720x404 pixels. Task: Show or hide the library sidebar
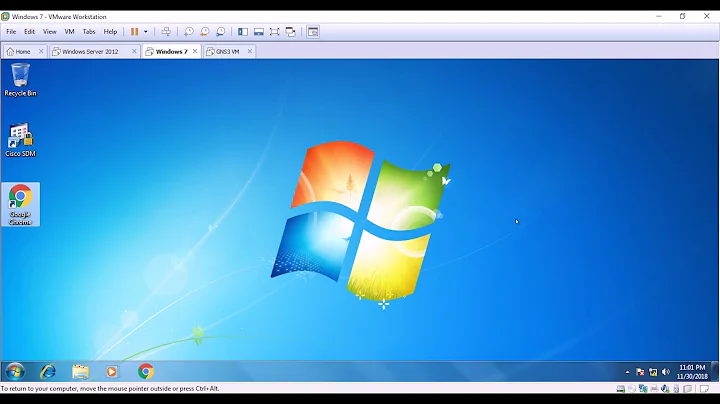(x=243, y=32)
